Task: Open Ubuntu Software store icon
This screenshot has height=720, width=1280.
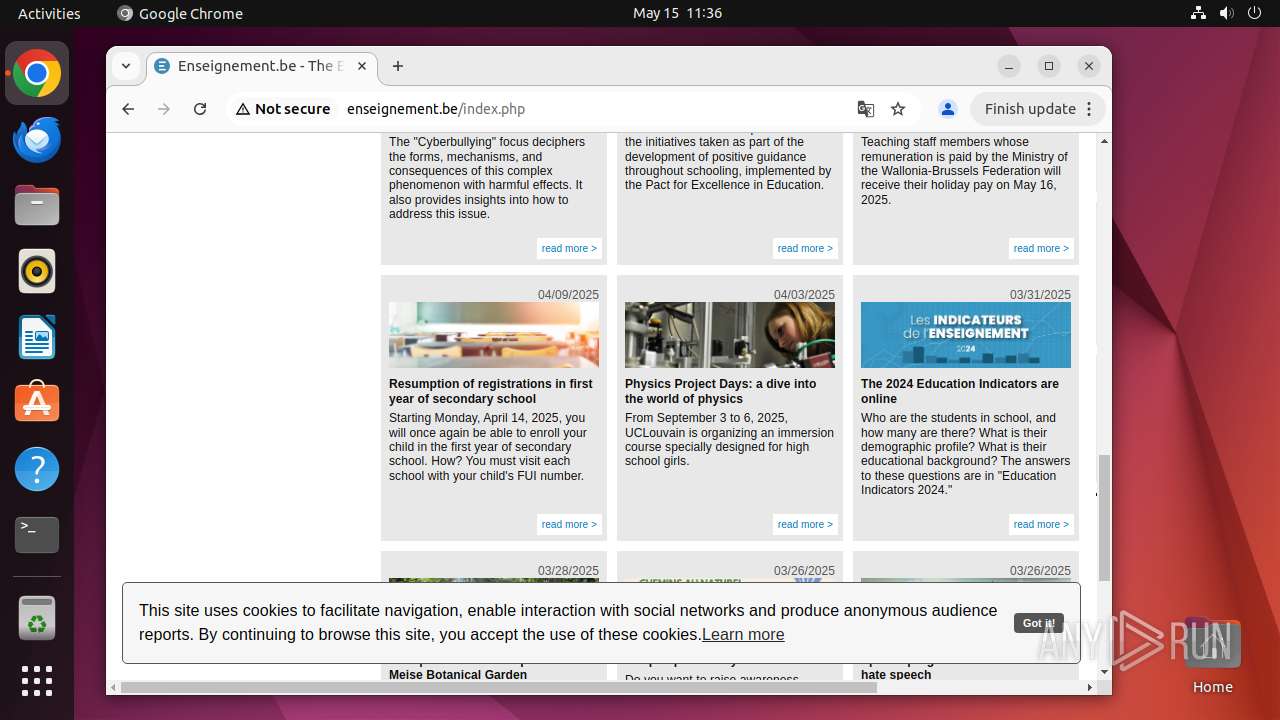Action: [x=37, y=403]
